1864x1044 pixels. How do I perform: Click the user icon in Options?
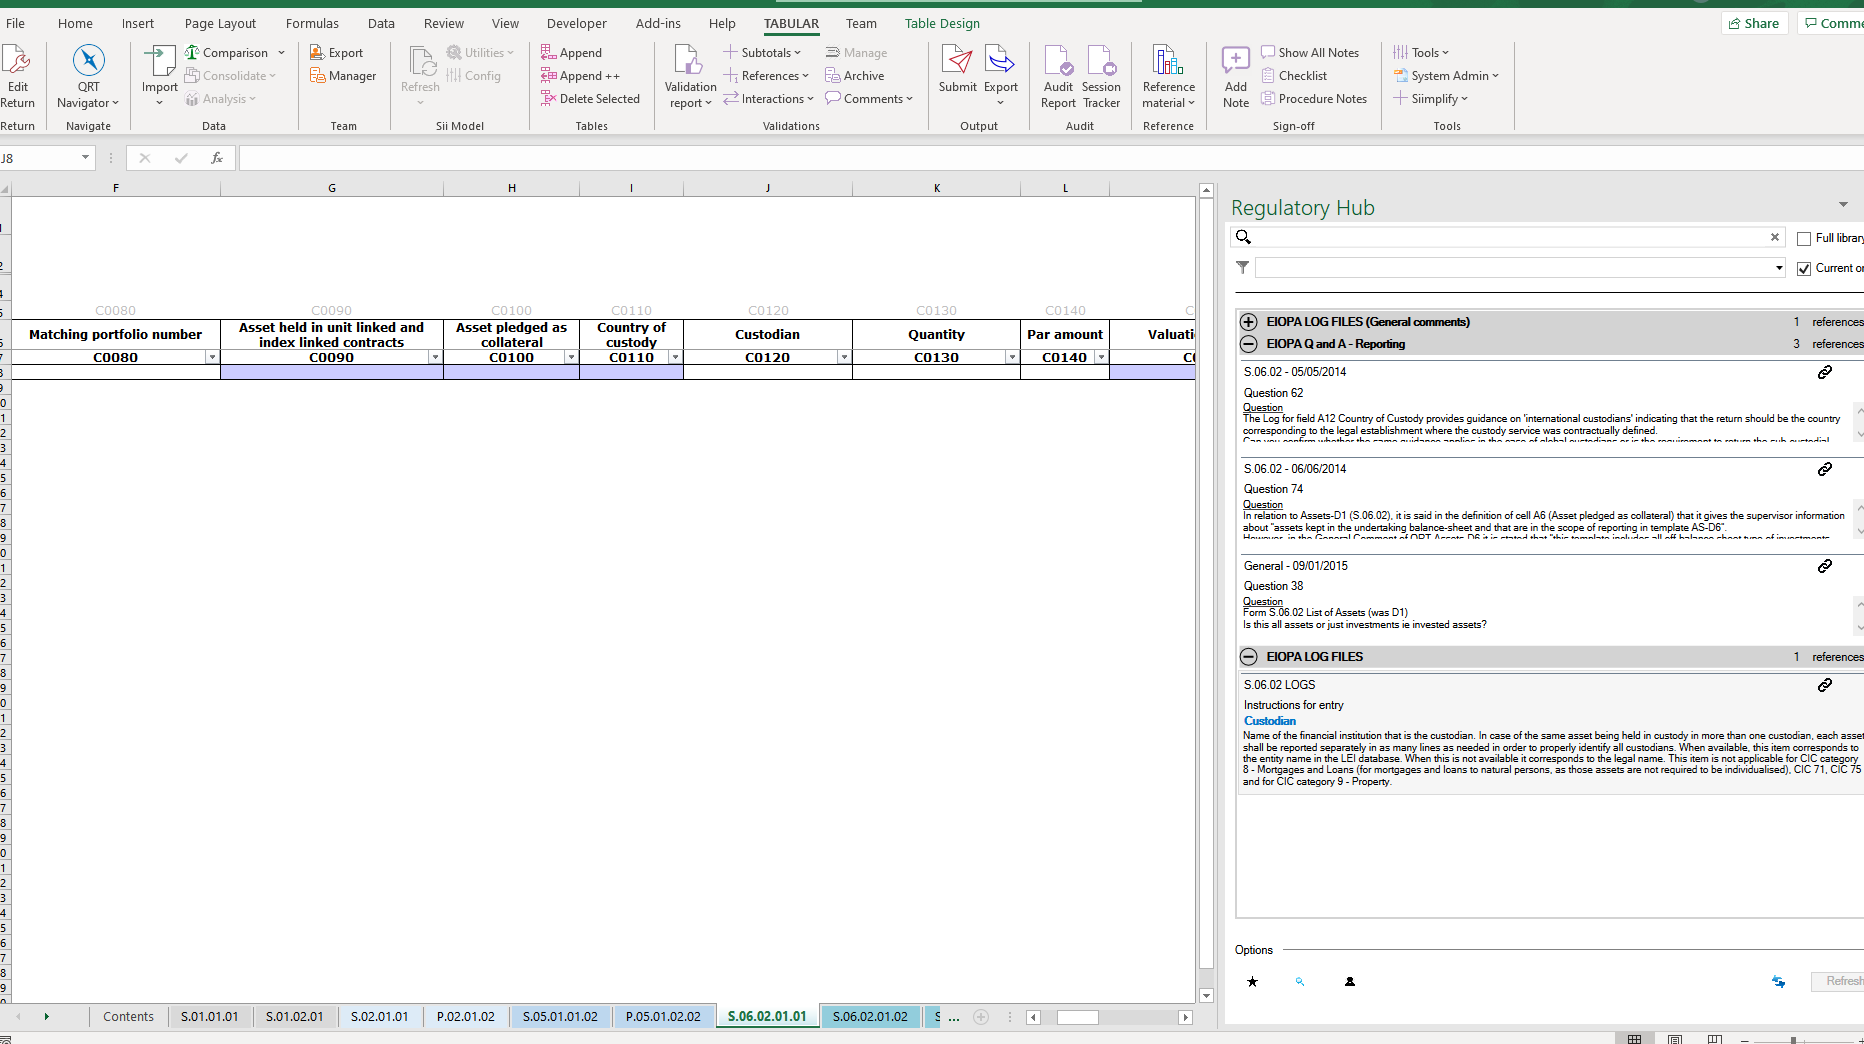(1350, 982)
